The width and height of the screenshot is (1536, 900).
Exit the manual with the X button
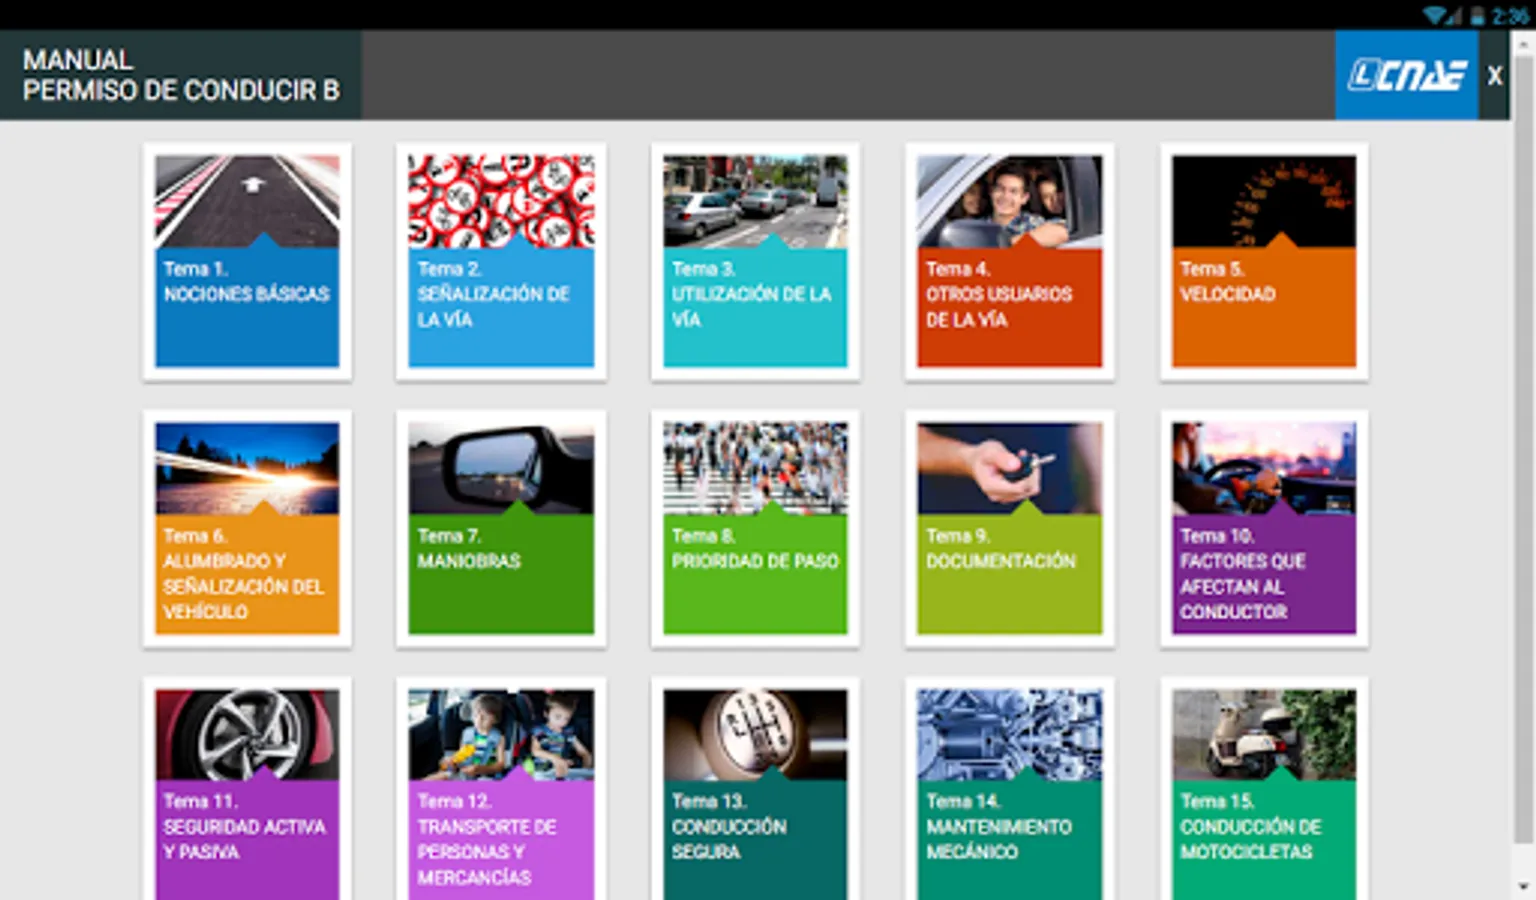1495,75
